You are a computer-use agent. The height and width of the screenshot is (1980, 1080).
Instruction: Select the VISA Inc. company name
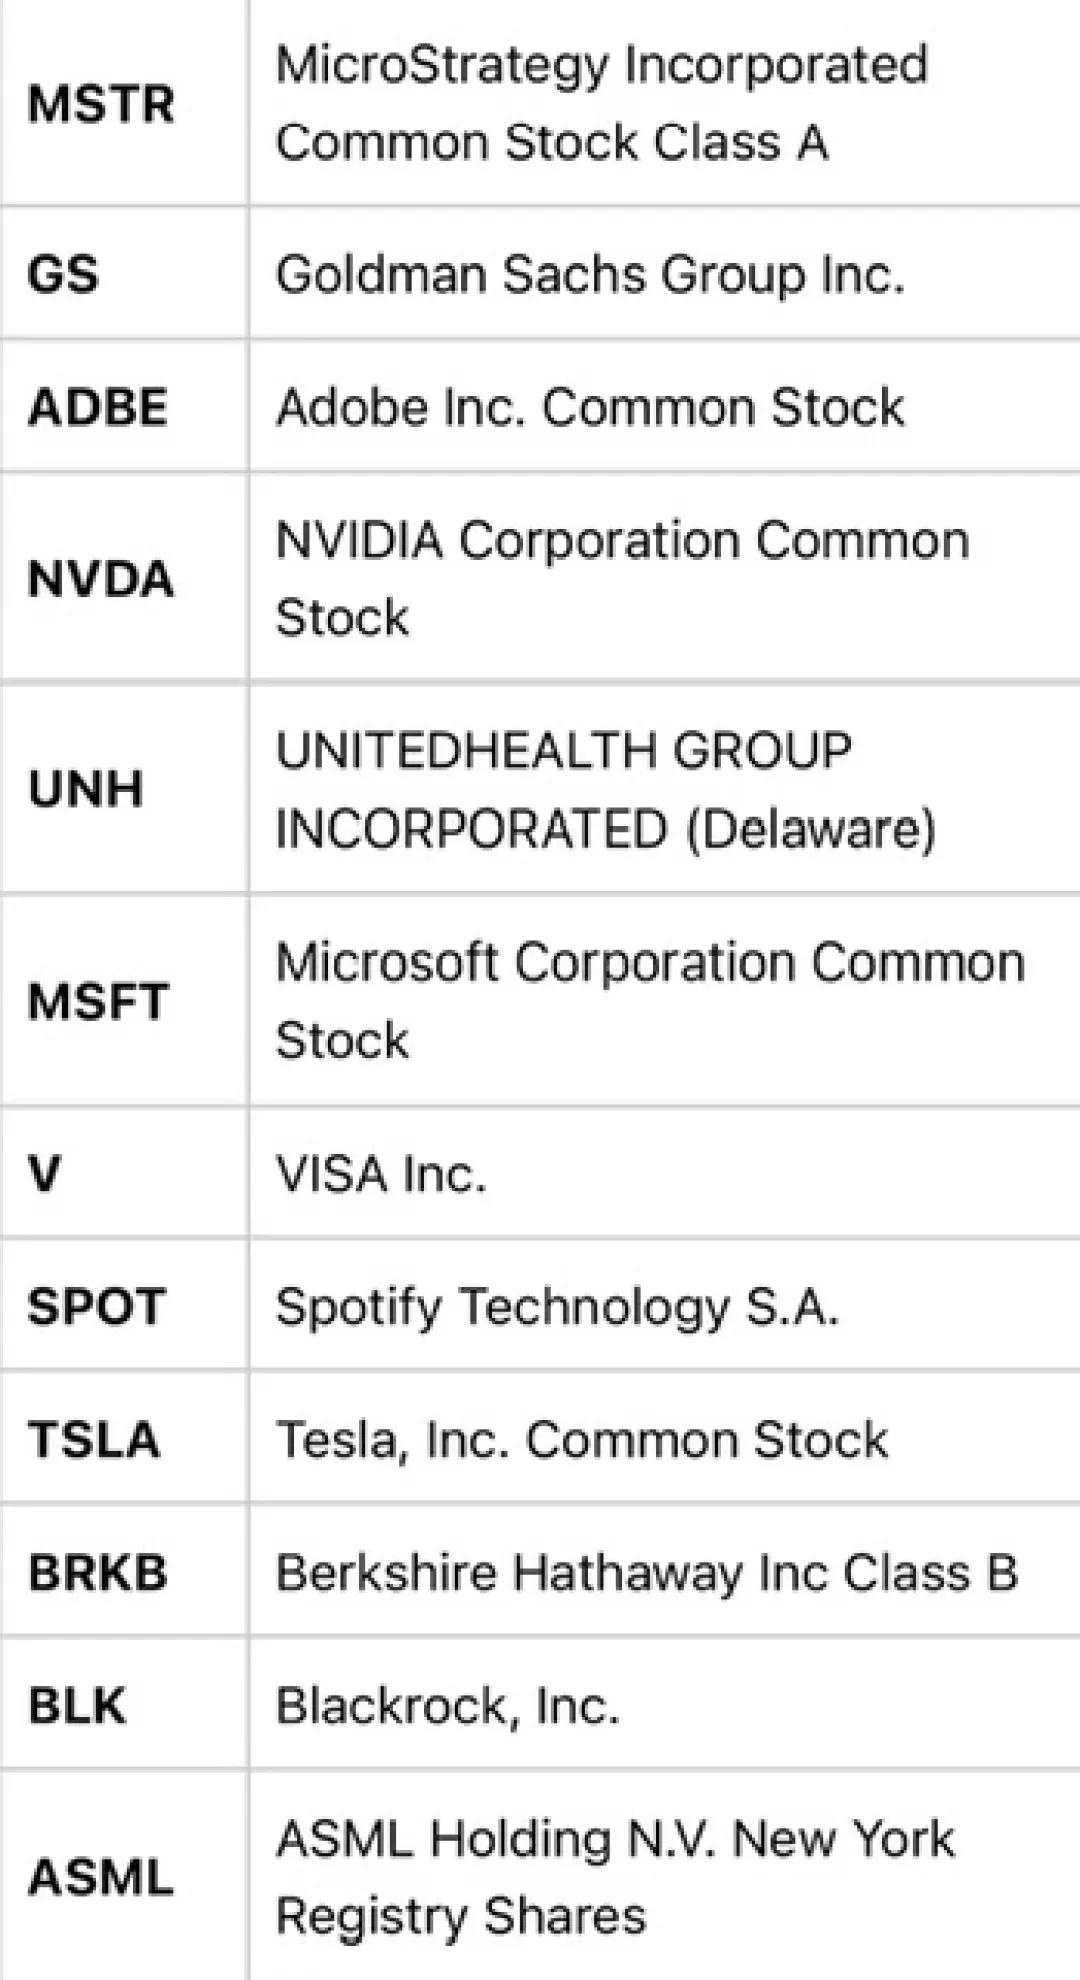[381, 1173]
